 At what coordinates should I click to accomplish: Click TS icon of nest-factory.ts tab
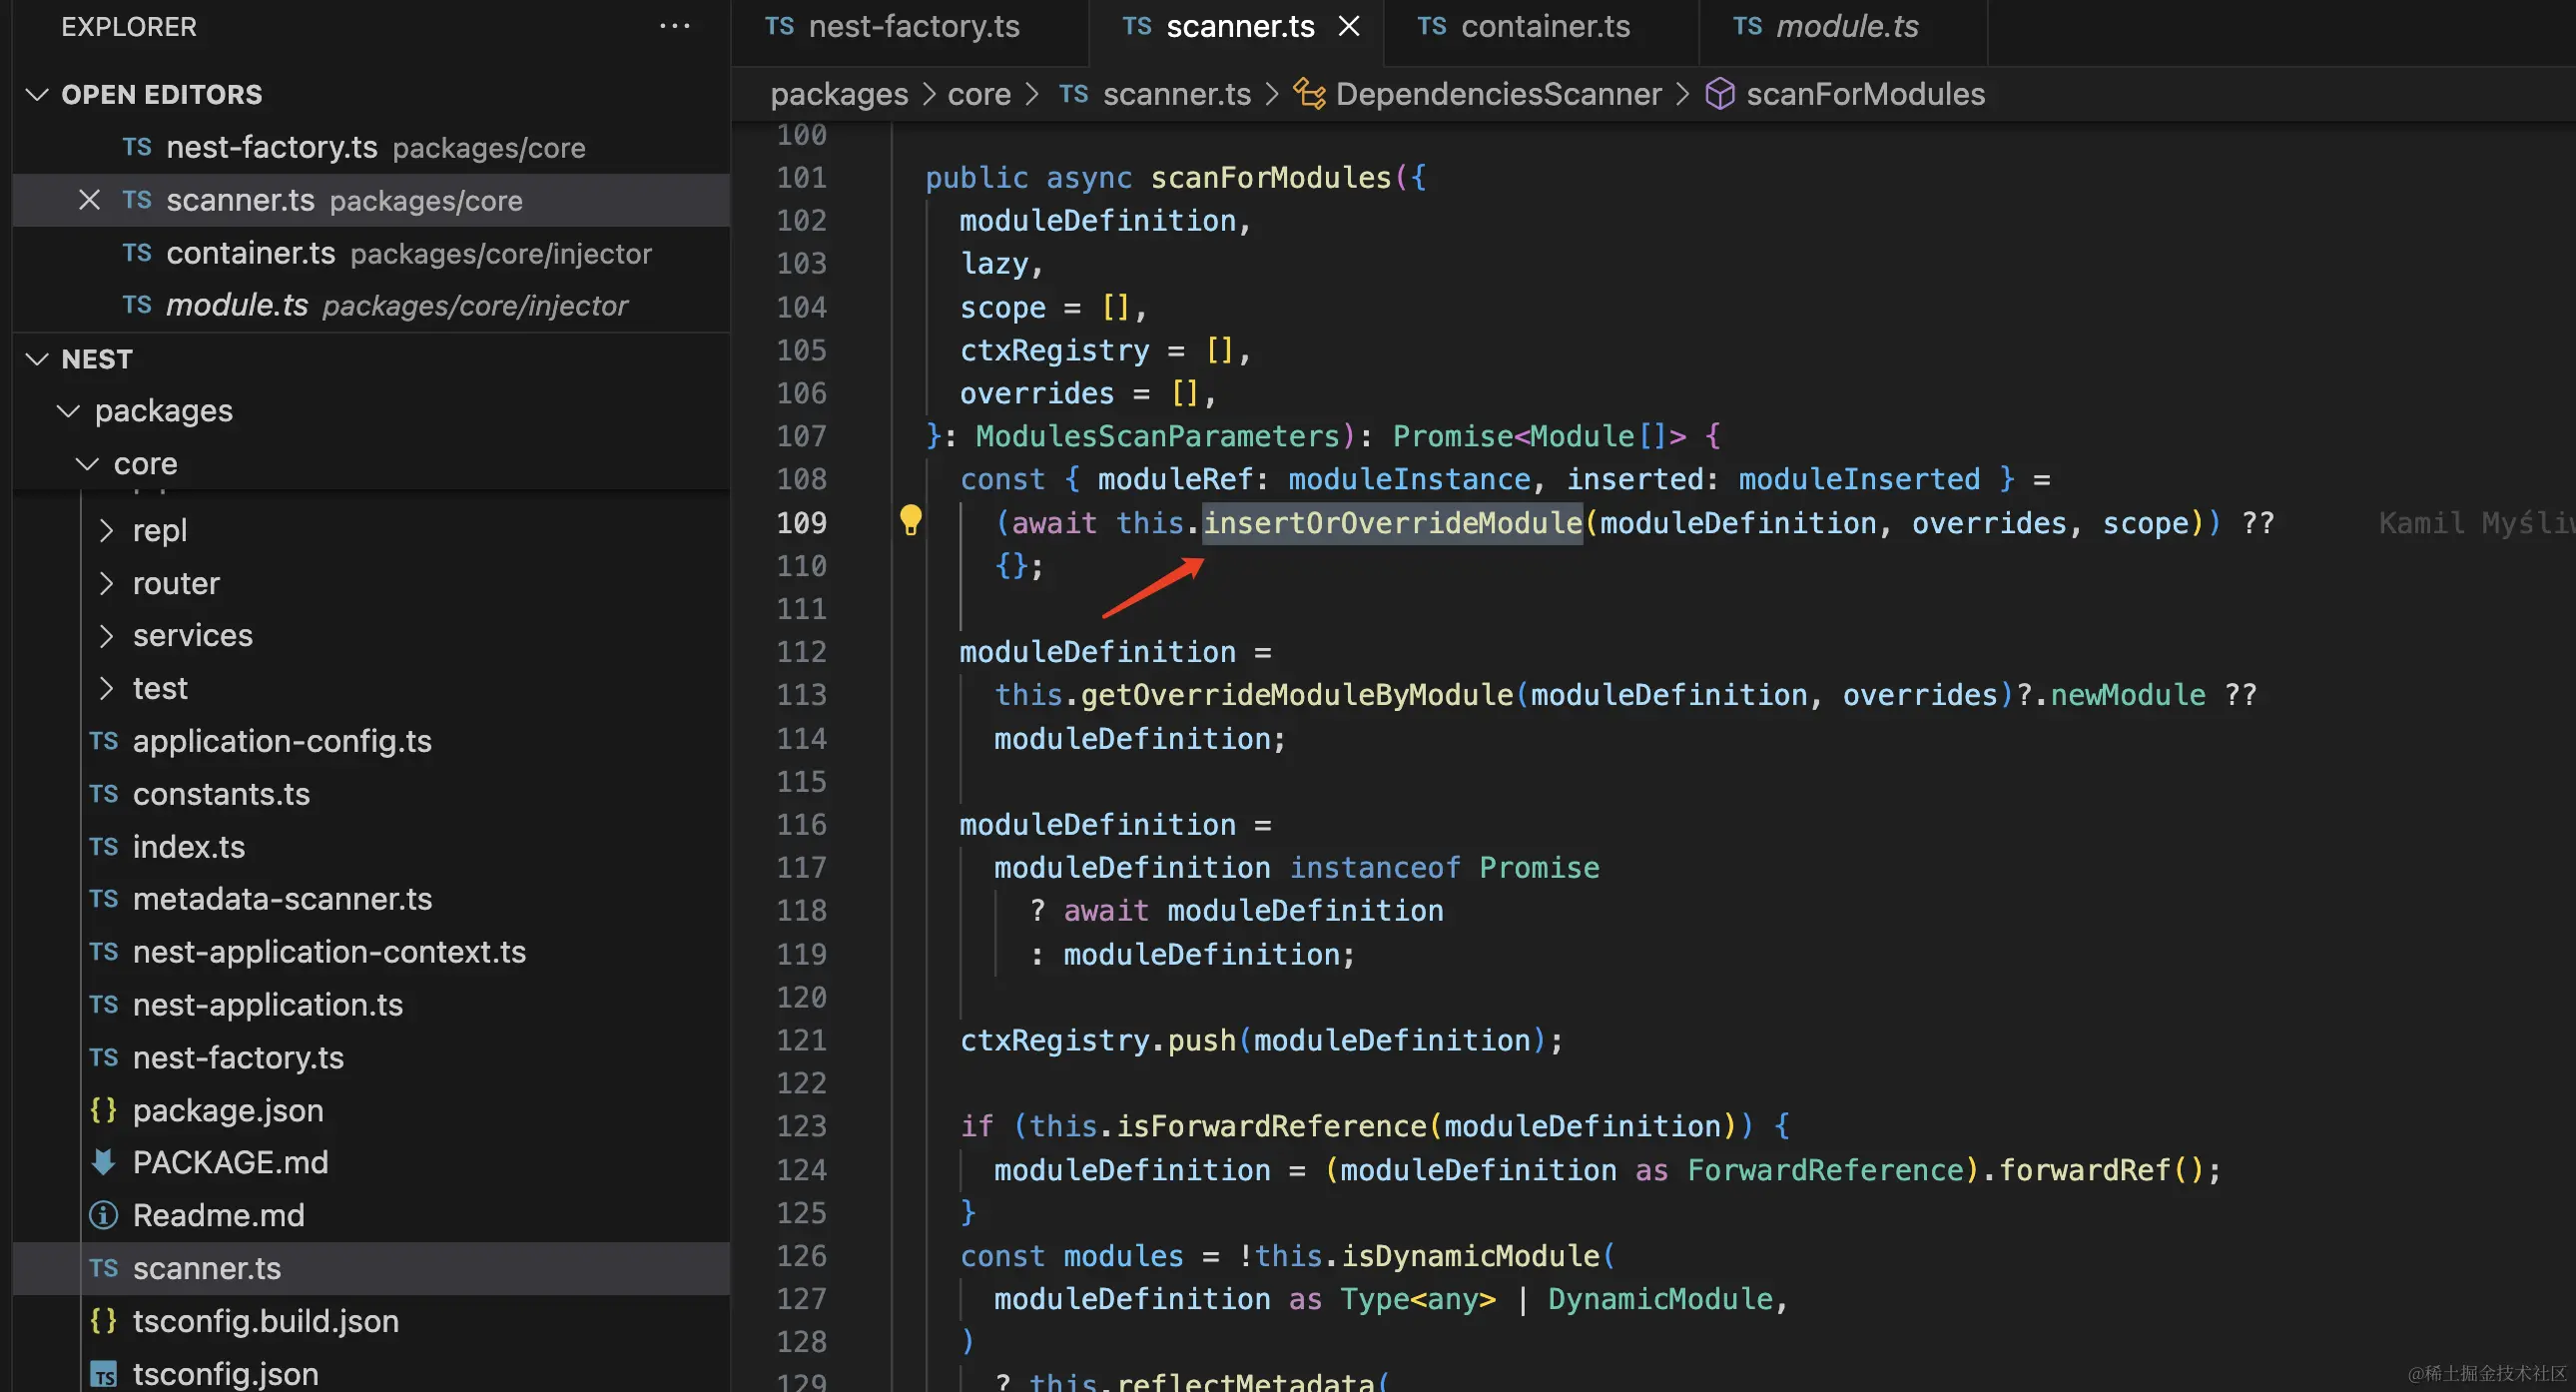779,26
